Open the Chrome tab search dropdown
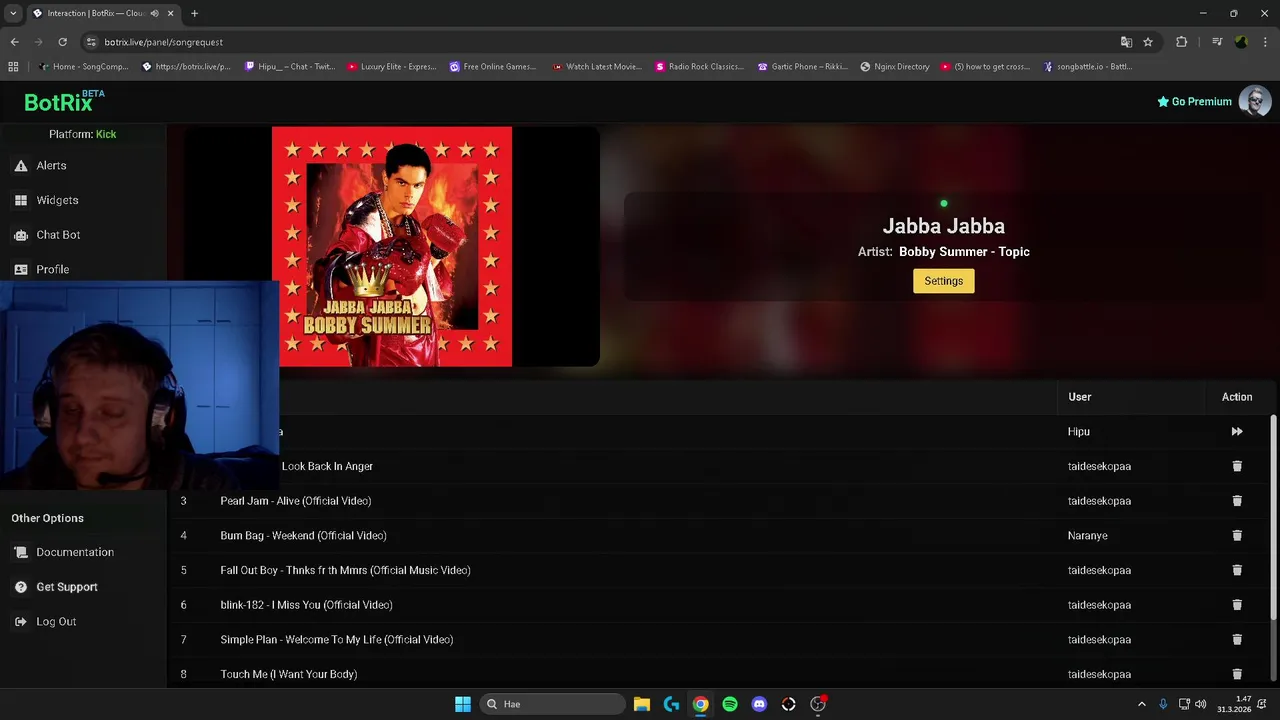Image resolution: width=1280 pixels, height=720 pixels. tap(13, 13)
